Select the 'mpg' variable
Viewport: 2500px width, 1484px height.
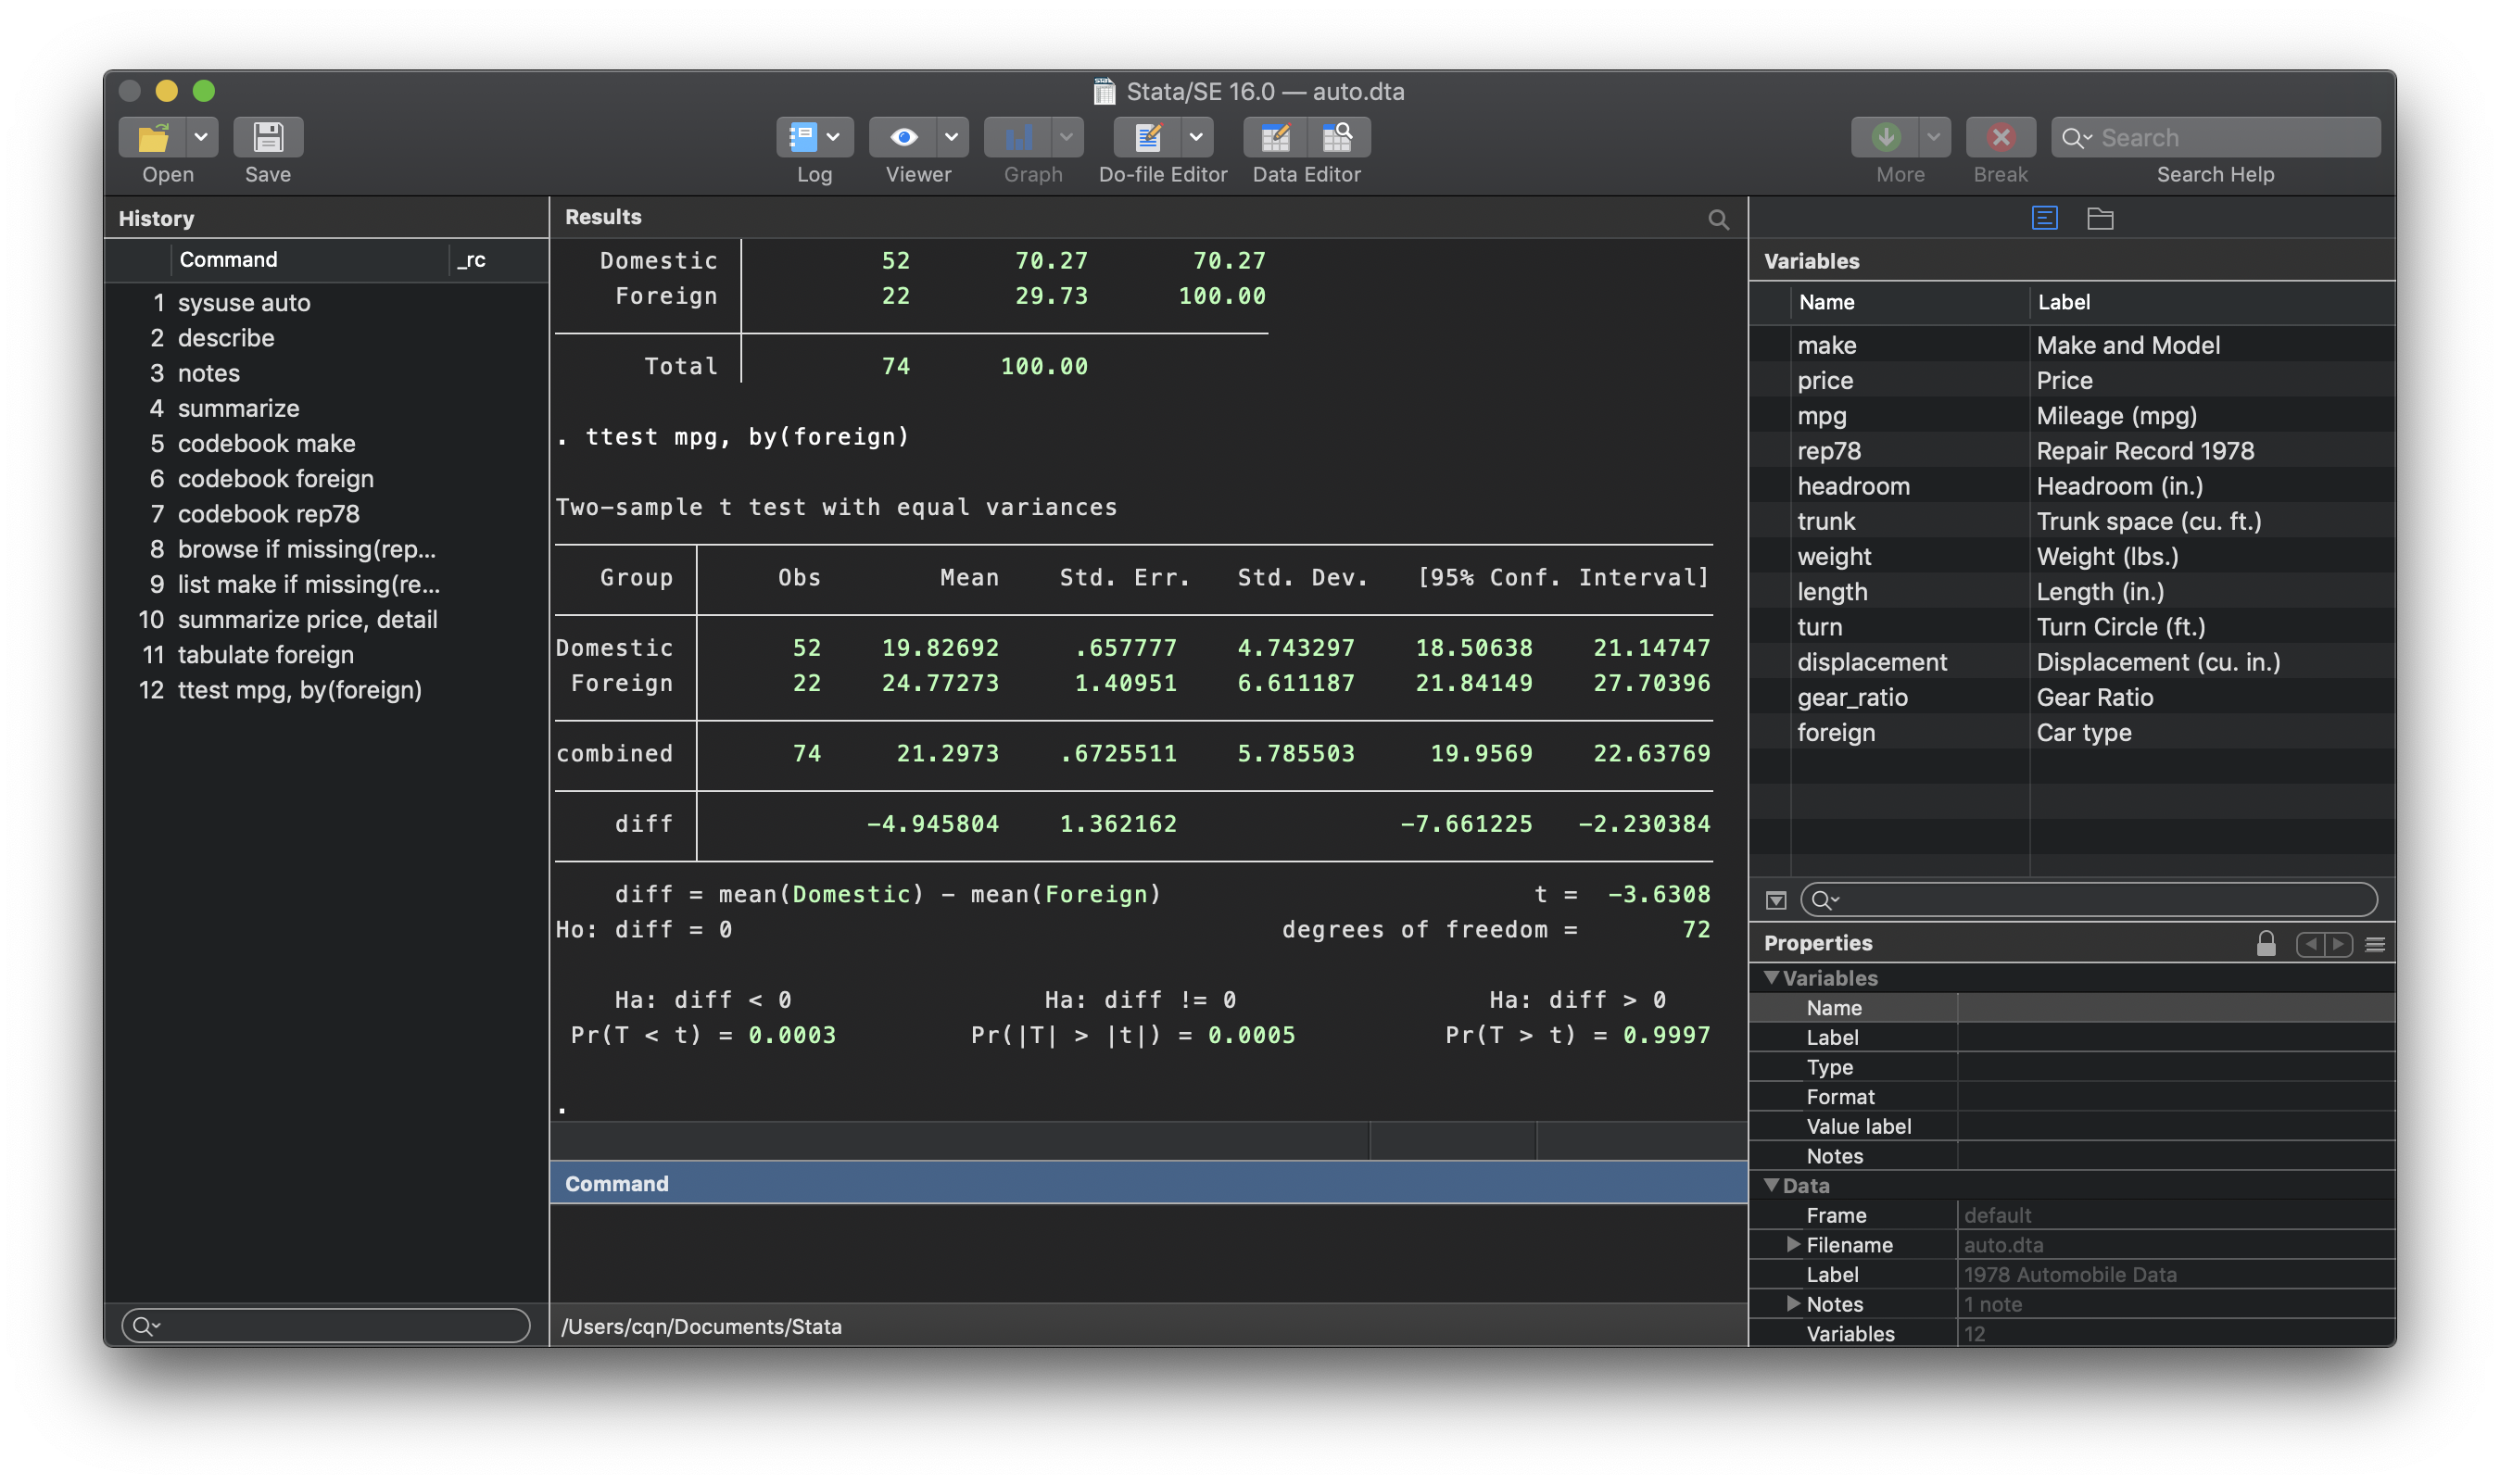(2072, 416)
